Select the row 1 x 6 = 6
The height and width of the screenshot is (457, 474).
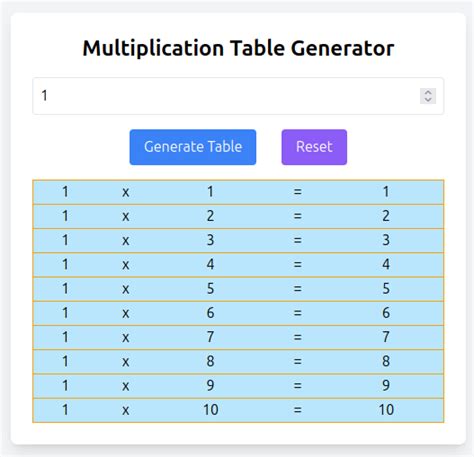click(x=238, y=313)
